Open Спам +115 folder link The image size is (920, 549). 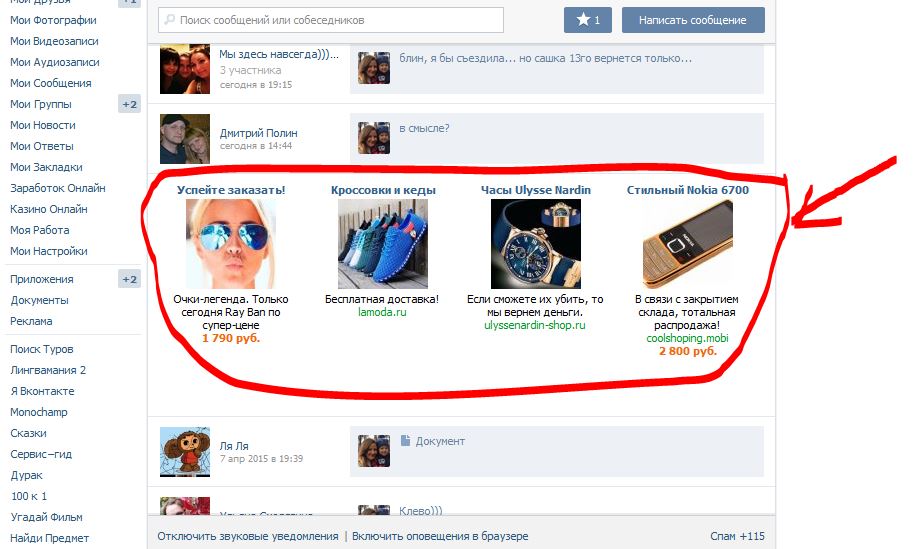737,536
